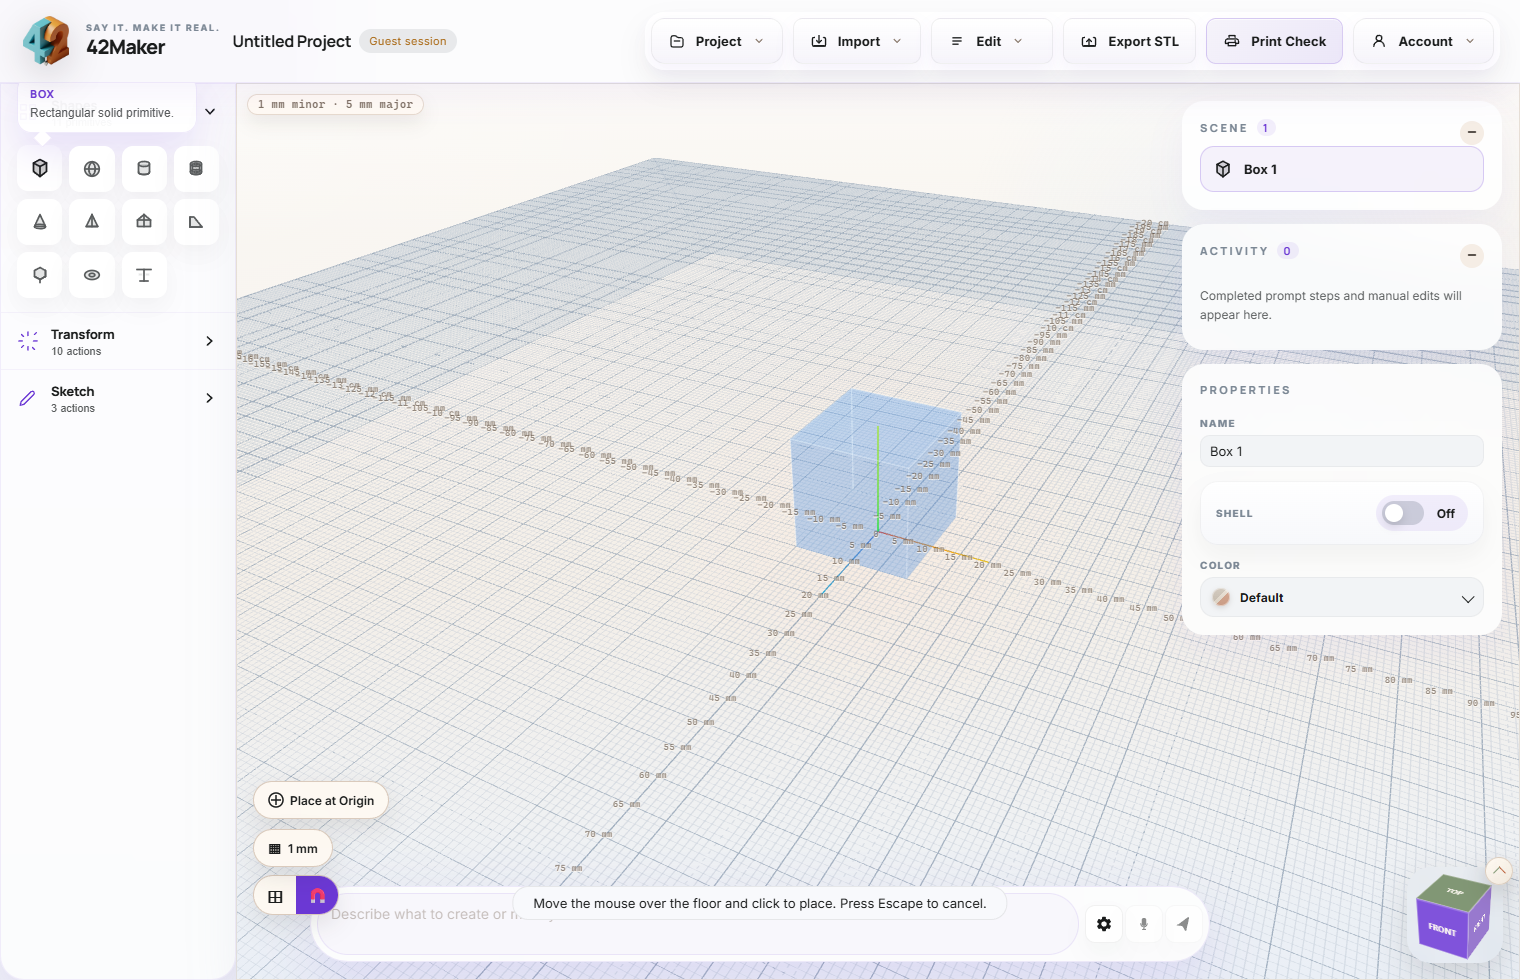Screen dimensions: 1520x980
Task: Click the Scene count badge showing 1
Action: tap(1265, 128)
